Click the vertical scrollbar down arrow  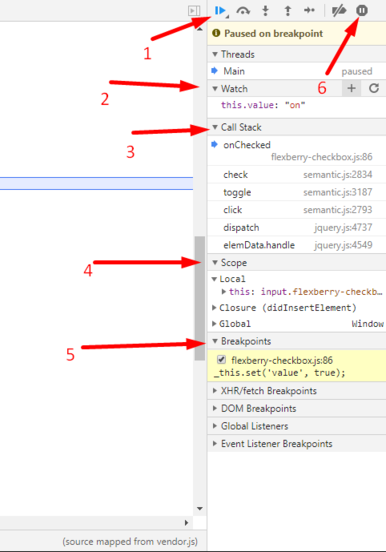(200, 508)
